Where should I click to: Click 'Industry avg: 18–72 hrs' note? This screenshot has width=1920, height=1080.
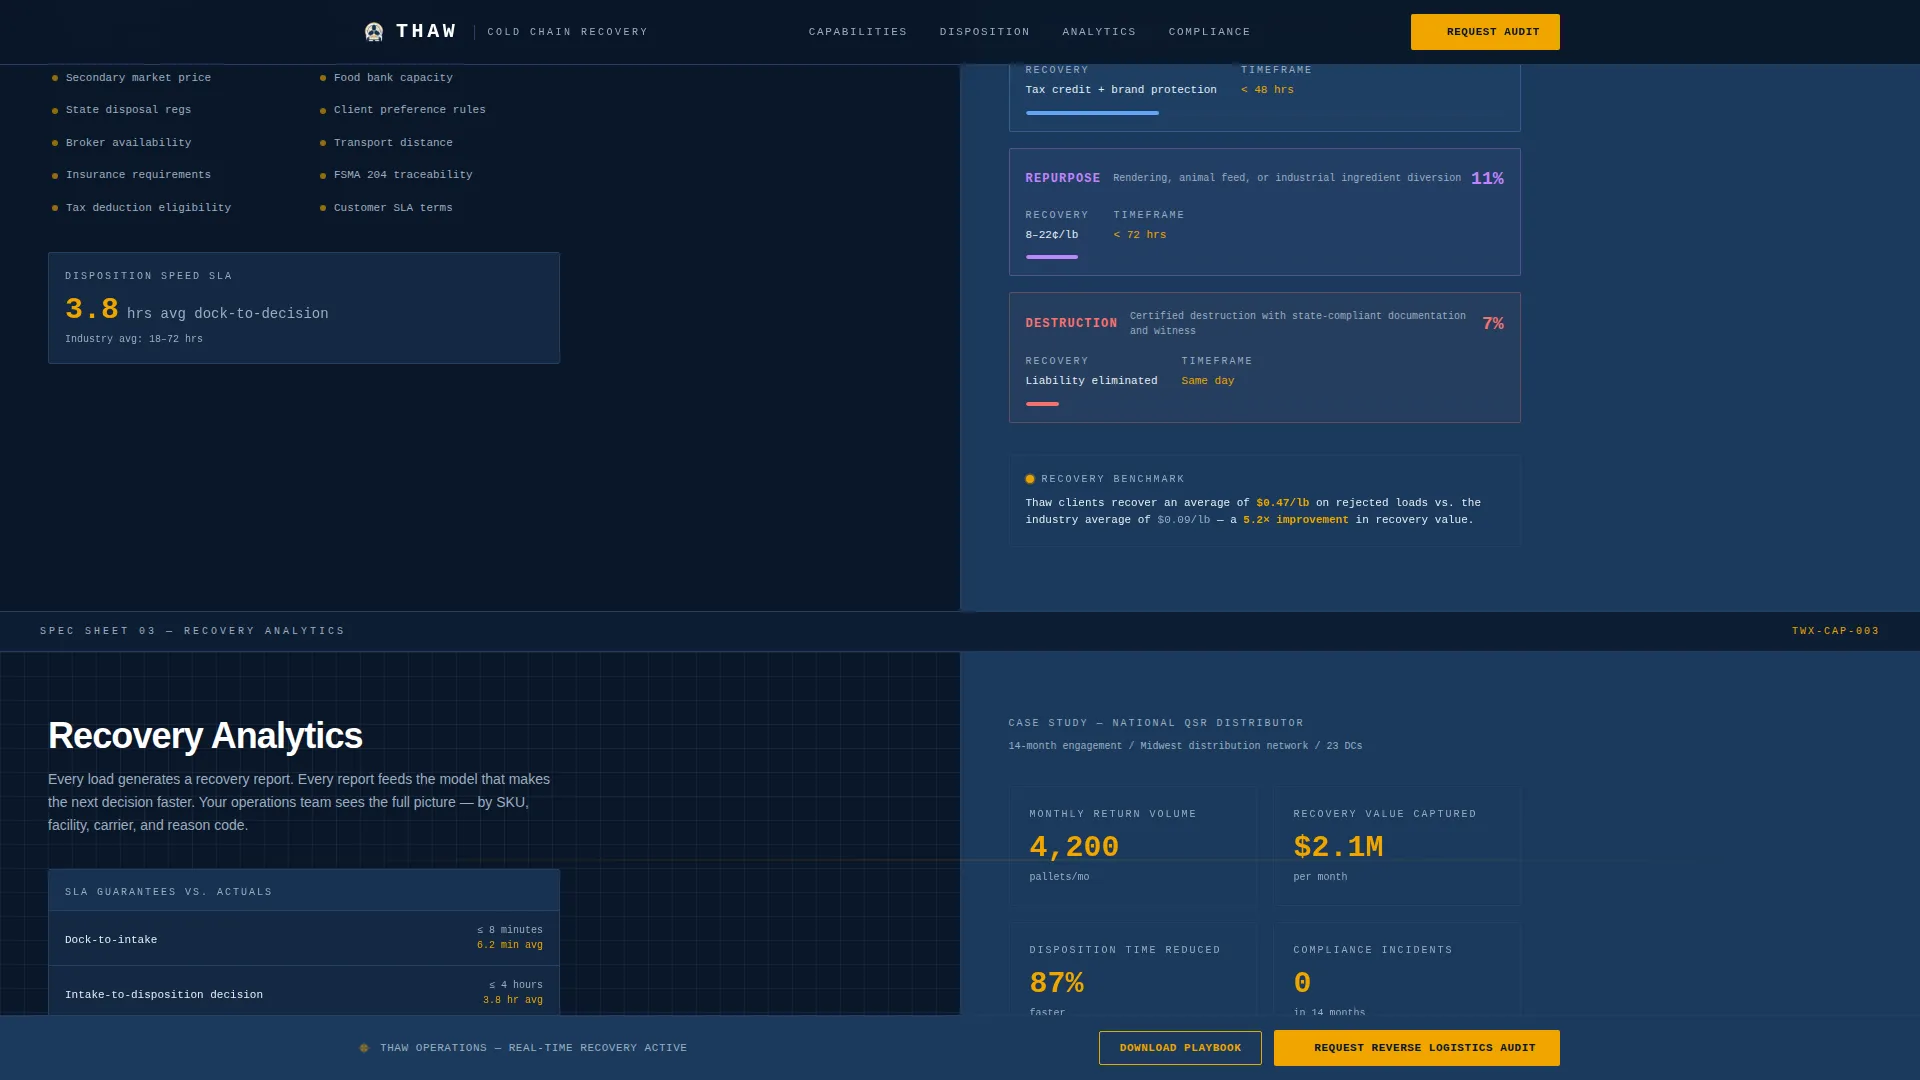pyautogui.click(x=134, y=339)
